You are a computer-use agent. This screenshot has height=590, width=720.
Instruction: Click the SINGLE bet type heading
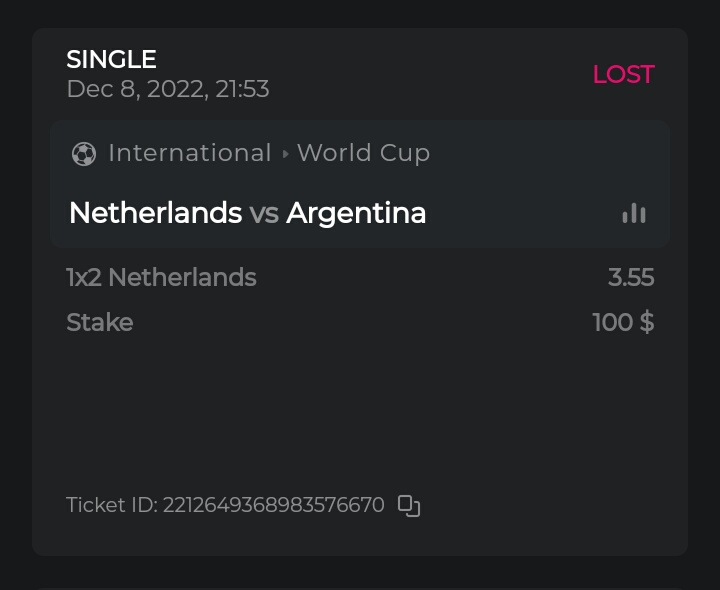point(111,60)
